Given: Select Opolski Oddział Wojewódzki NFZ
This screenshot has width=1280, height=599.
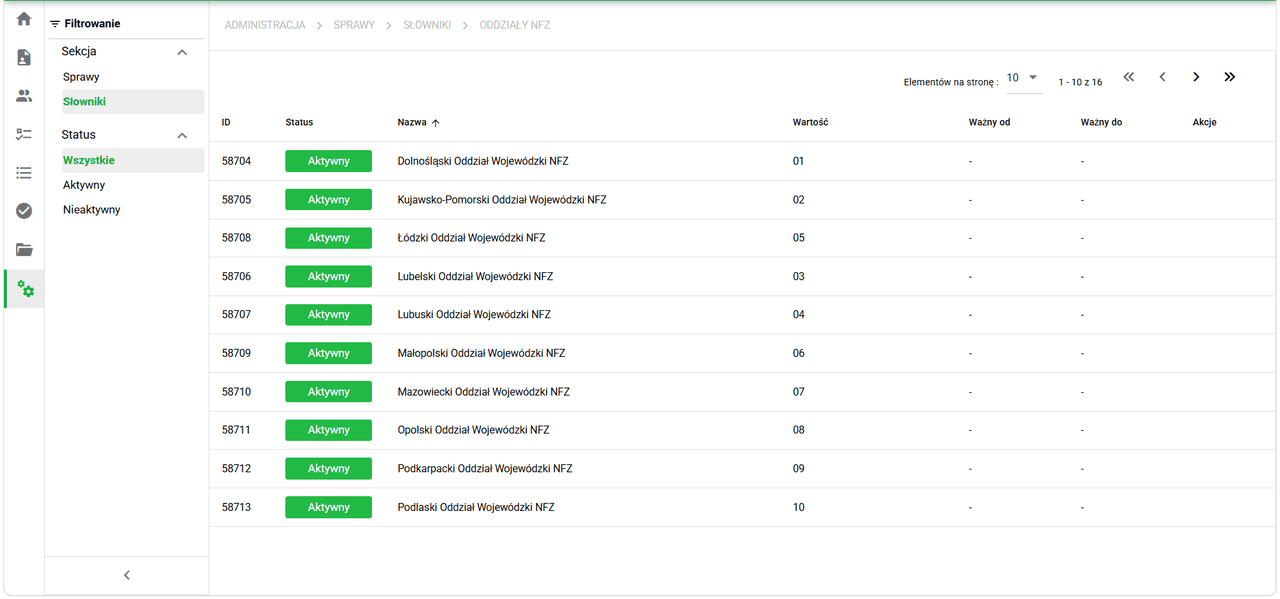Looking at the screenshot, I should 473,430.
